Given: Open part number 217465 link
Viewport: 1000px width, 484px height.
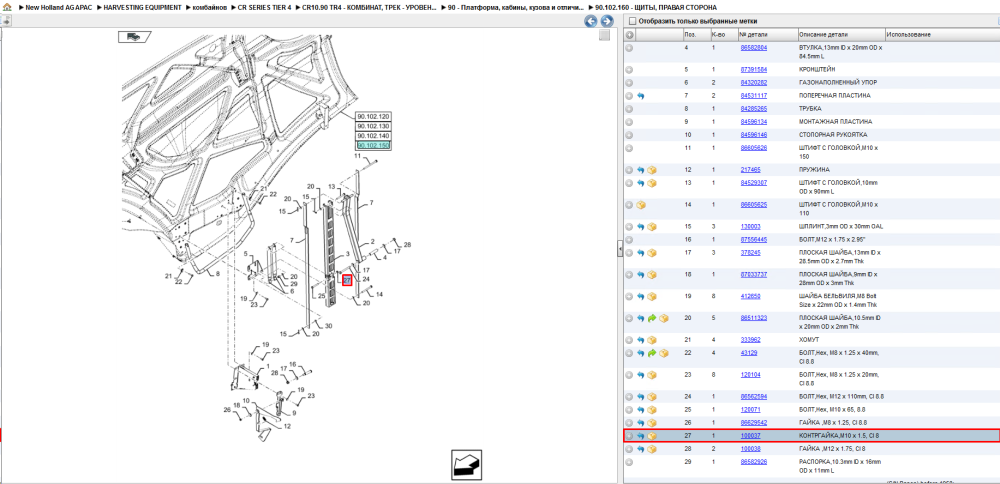Looking at the screenshot, I should point(750,170).
